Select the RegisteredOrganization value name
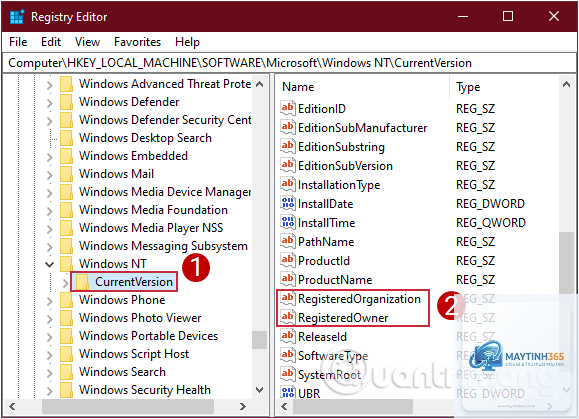579x419 pixels. pos(359,299)
